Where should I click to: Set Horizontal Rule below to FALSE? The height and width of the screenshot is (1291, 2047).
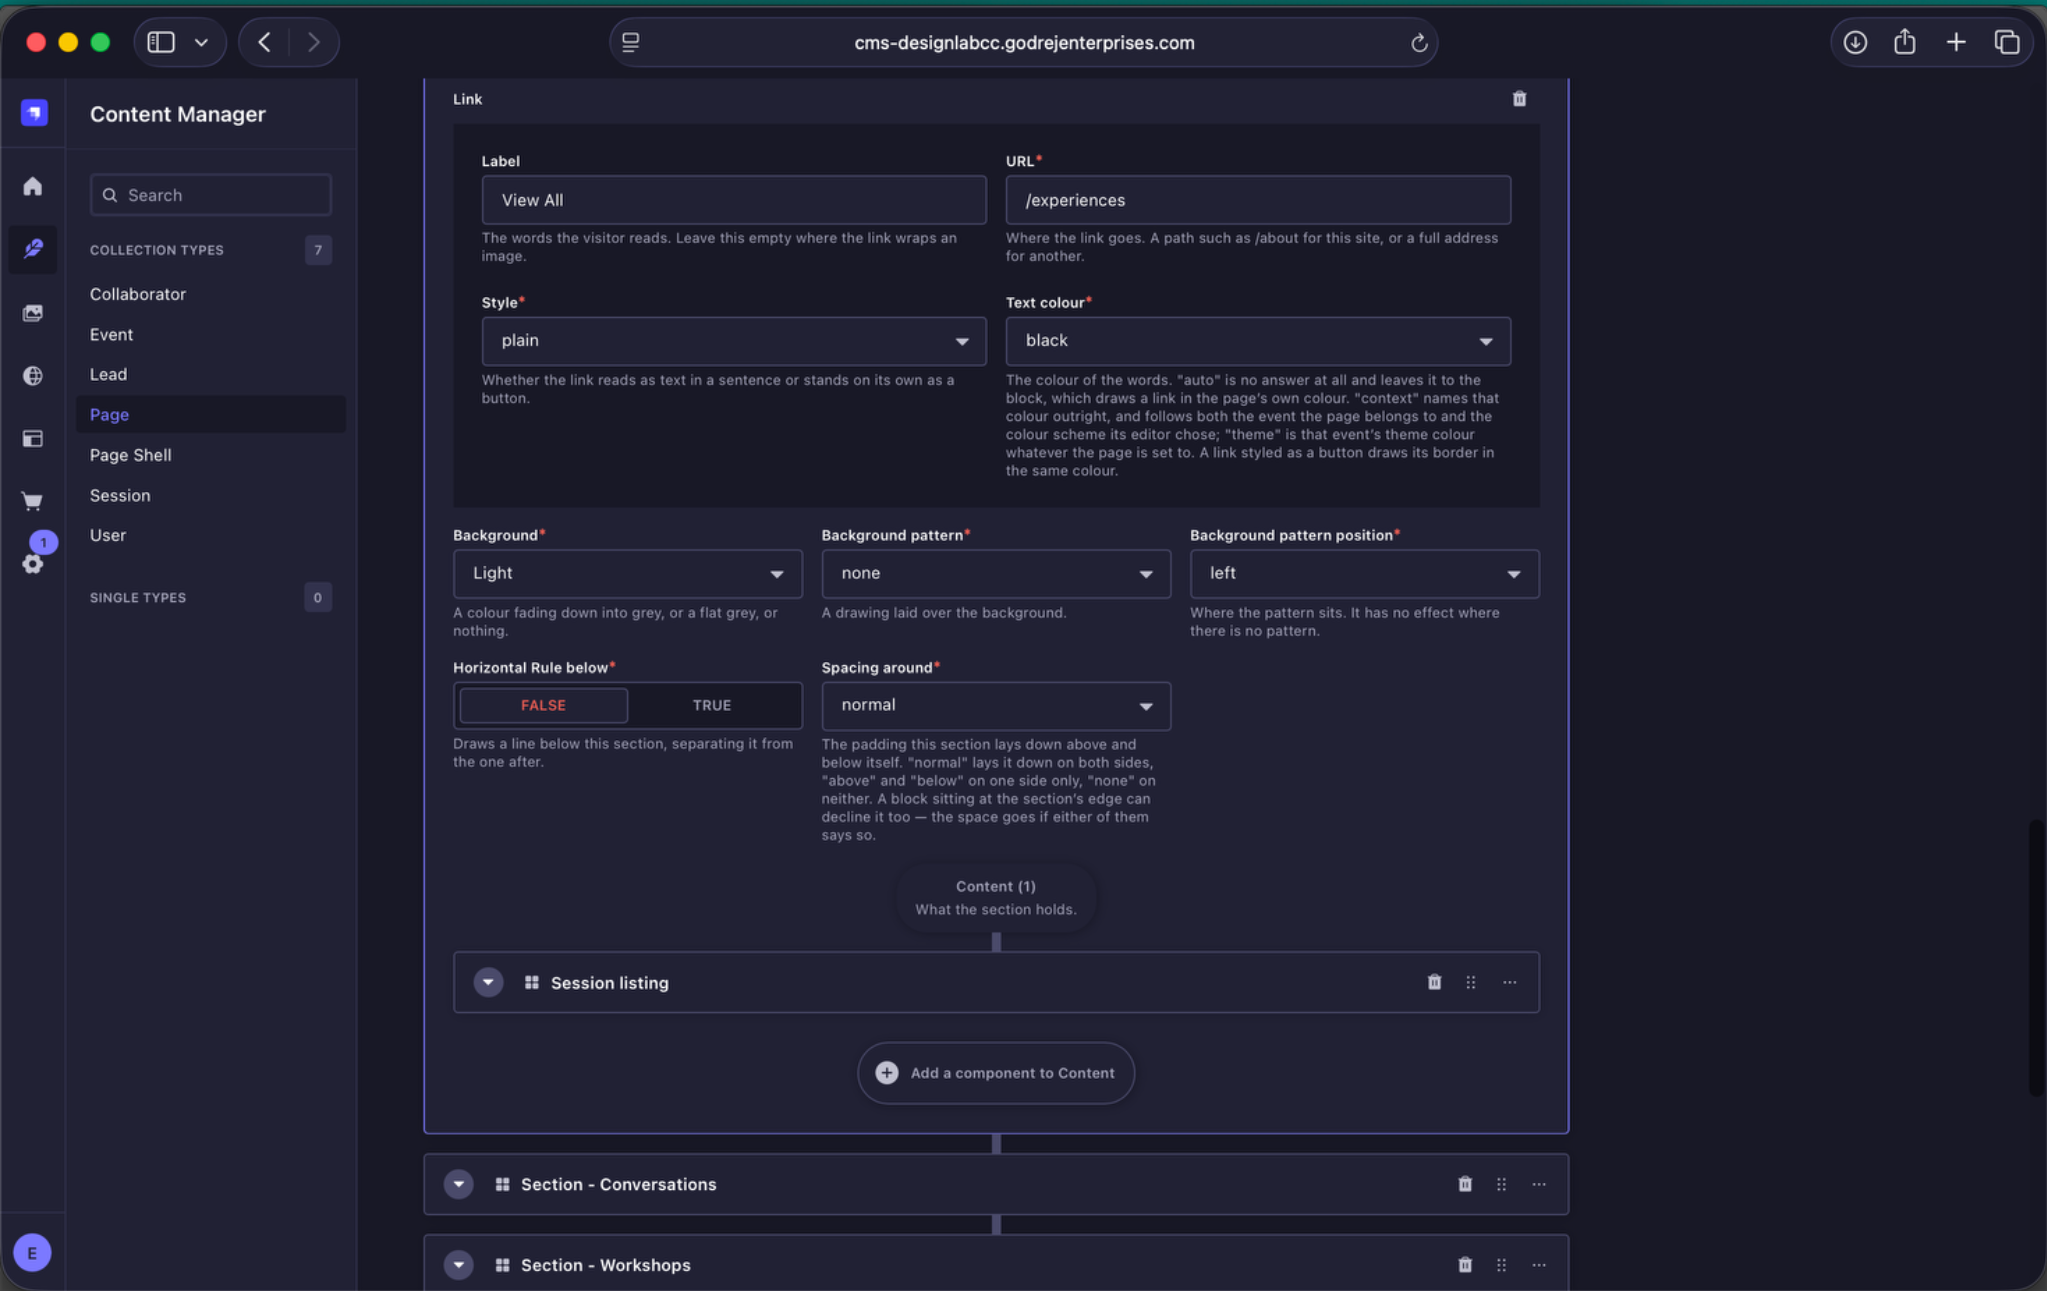[543, 705]
